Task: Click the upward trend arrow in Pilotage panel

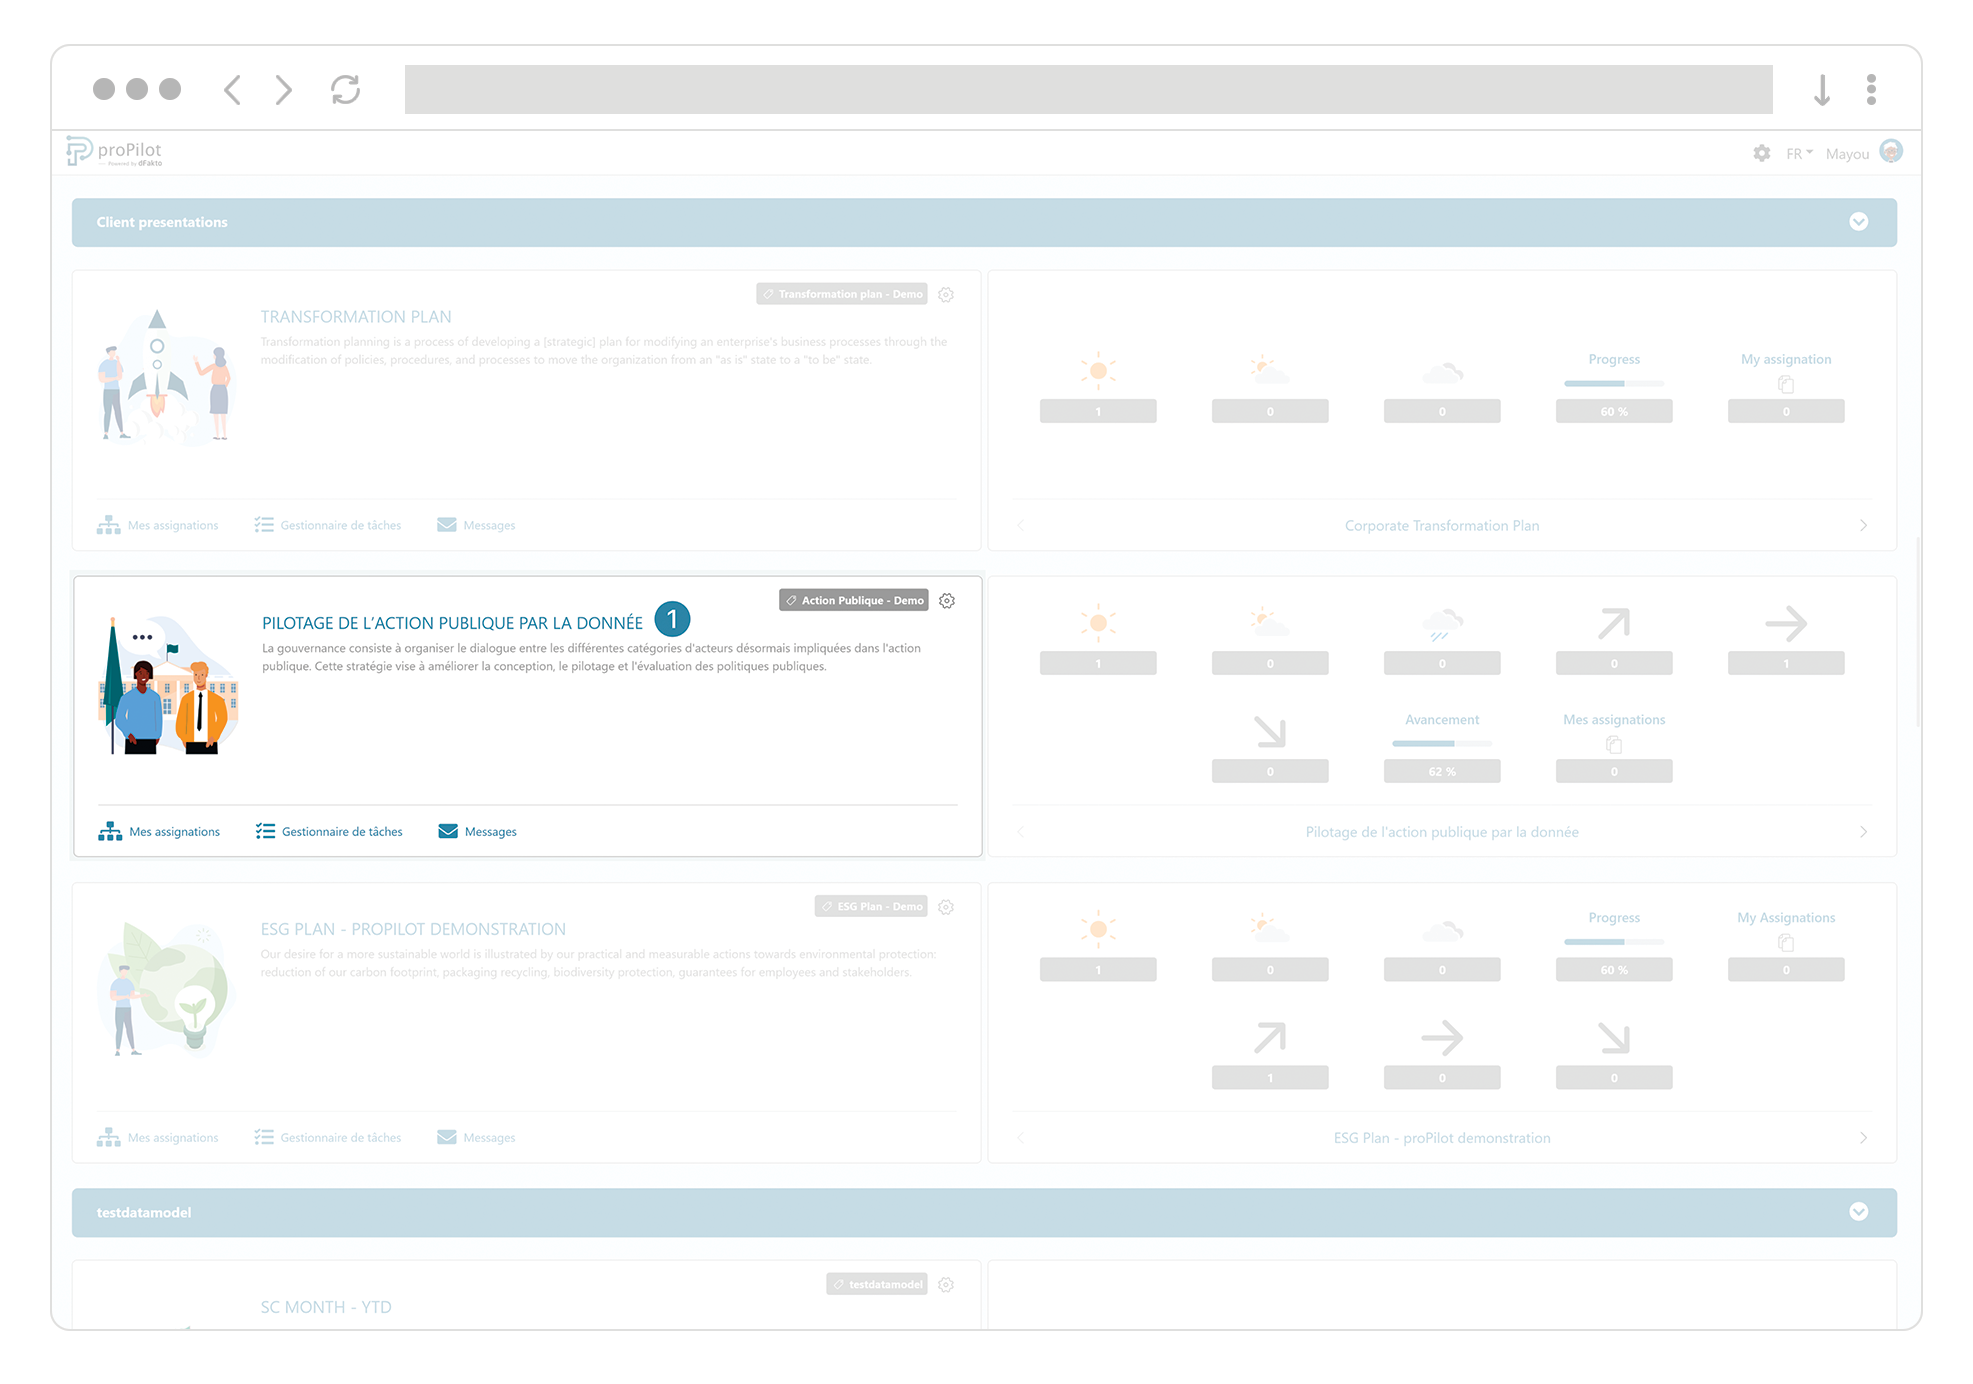Action: click(1613, 624)
